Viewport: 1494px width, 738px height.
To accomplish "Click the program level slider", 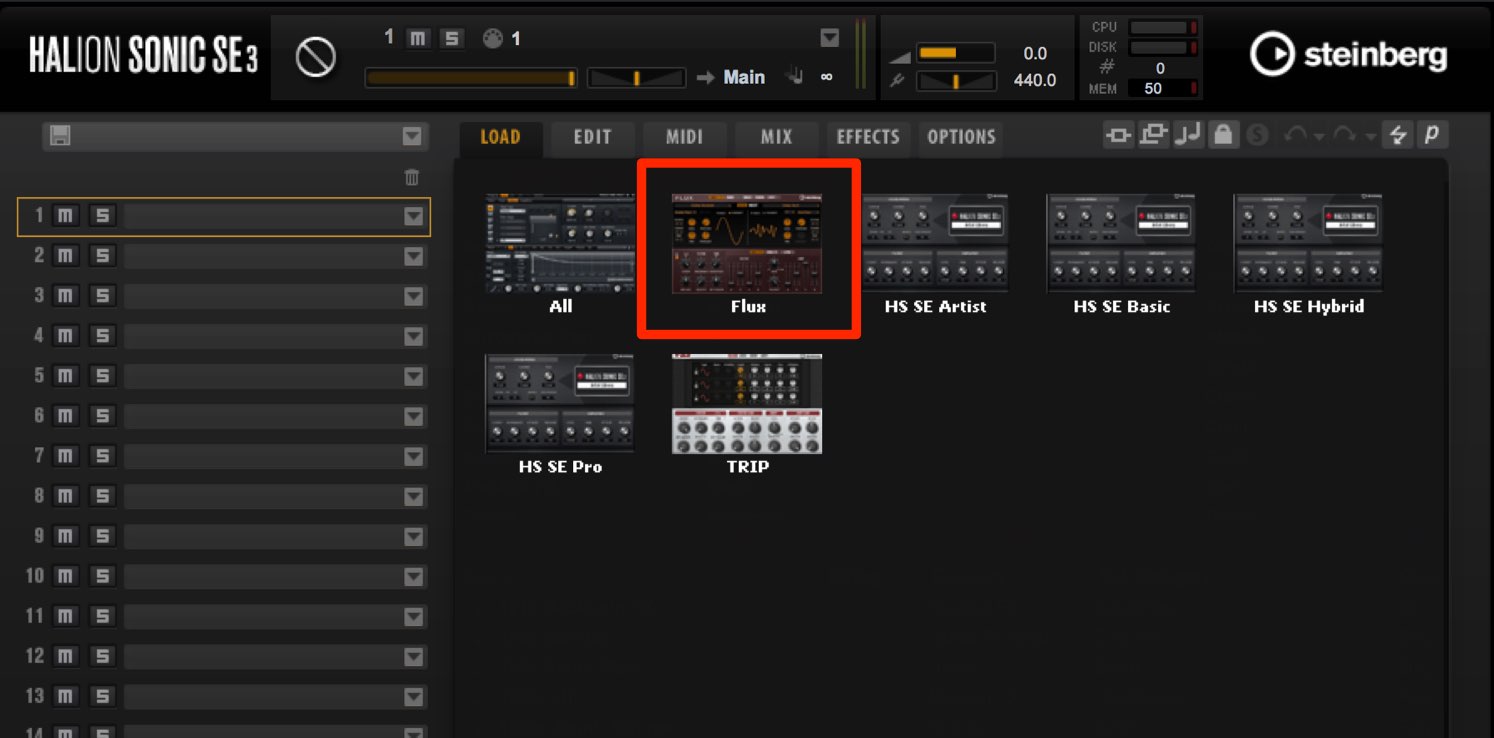I will pyautogui.click(x=471, y=78).
